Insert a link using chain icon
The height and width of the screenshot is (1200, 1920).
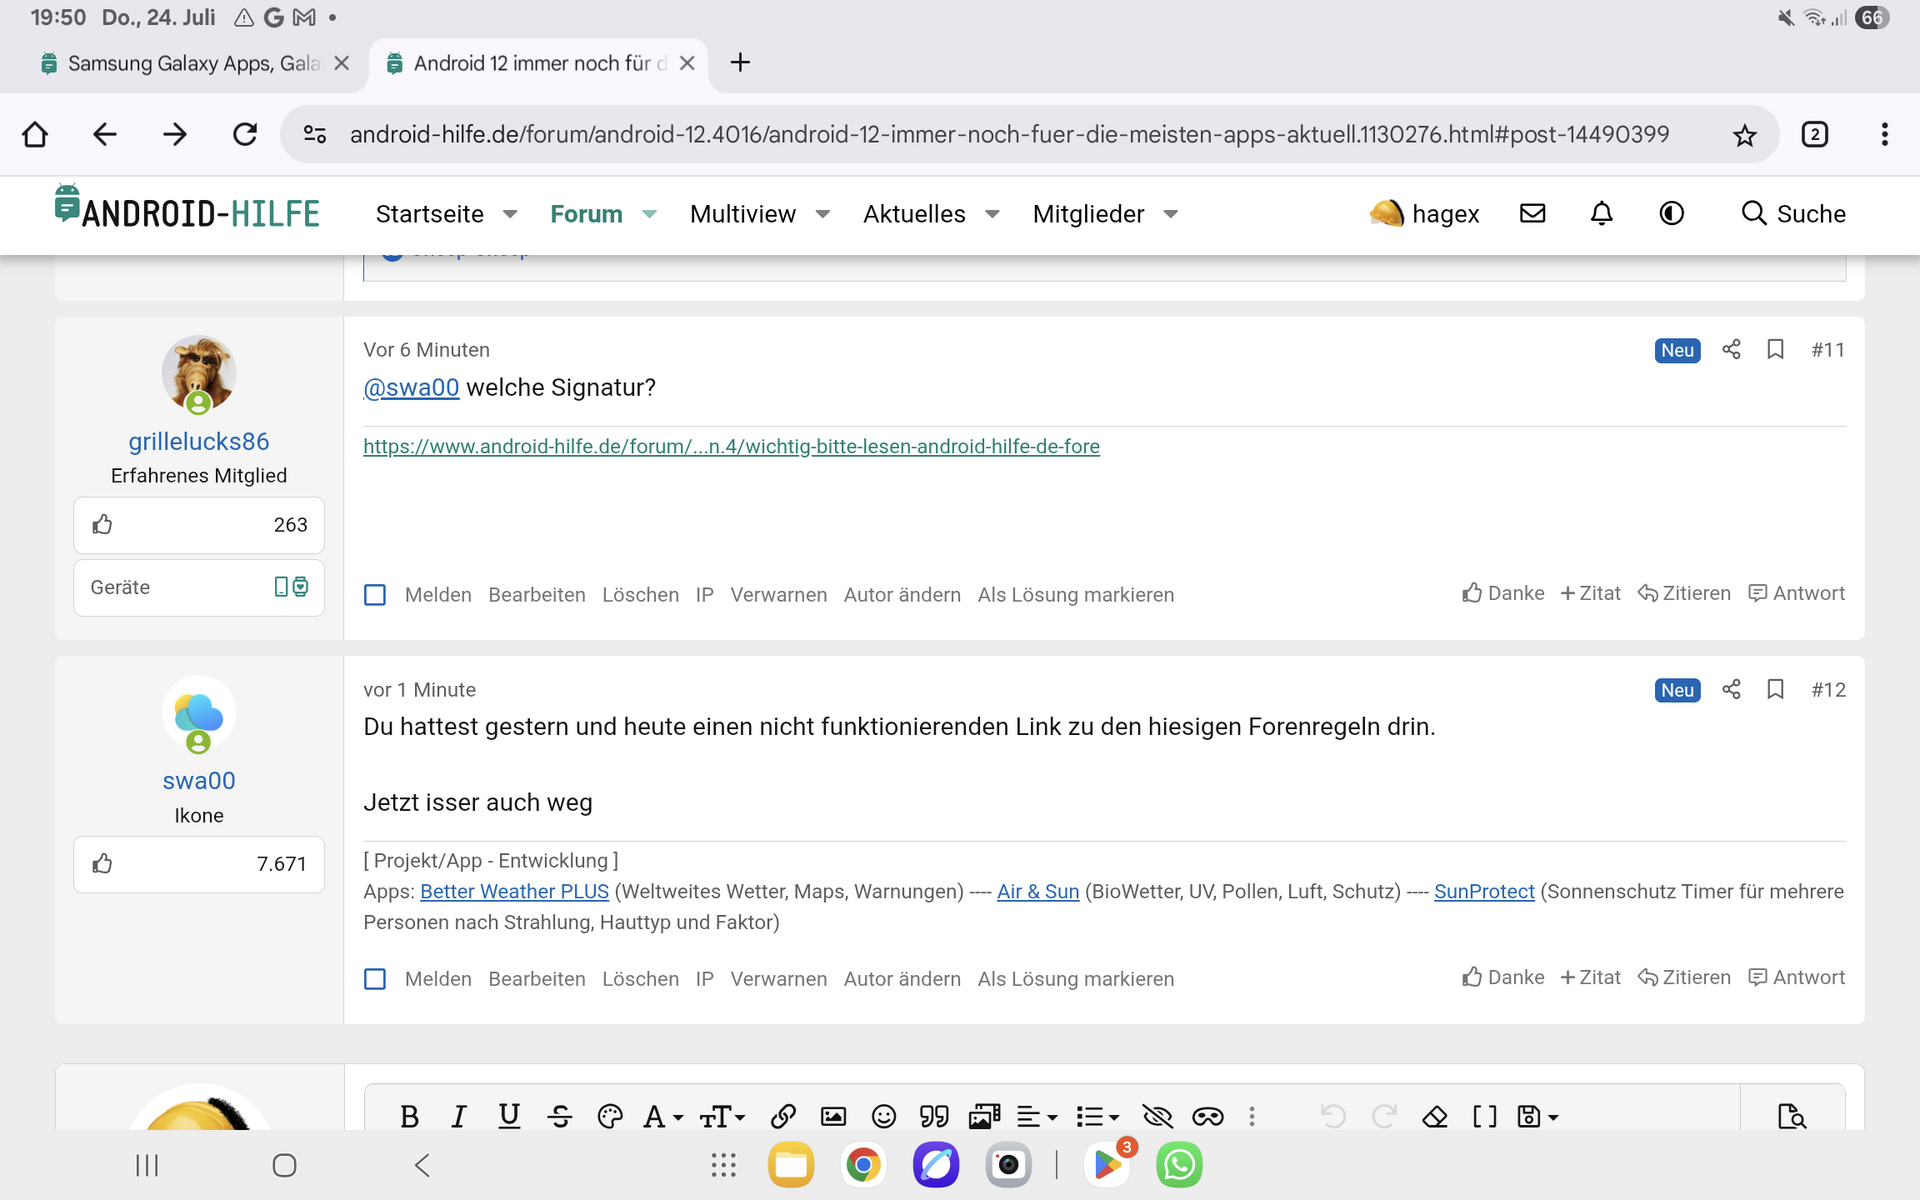pos(783,1116)
